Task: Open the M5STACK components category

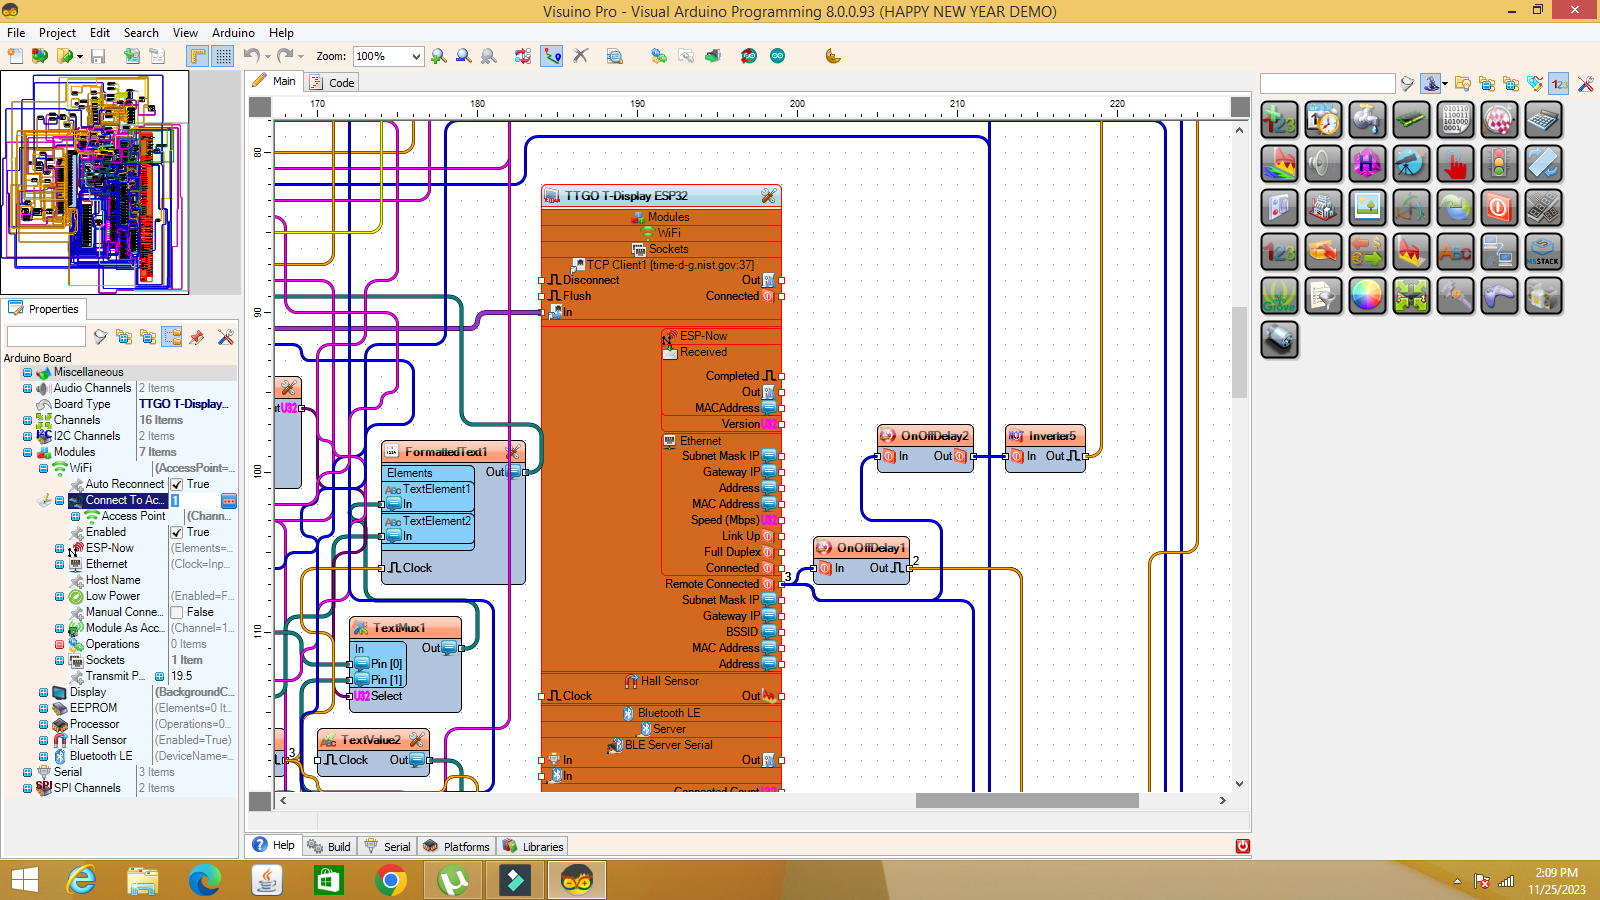Action: [x=1544, y=252]
